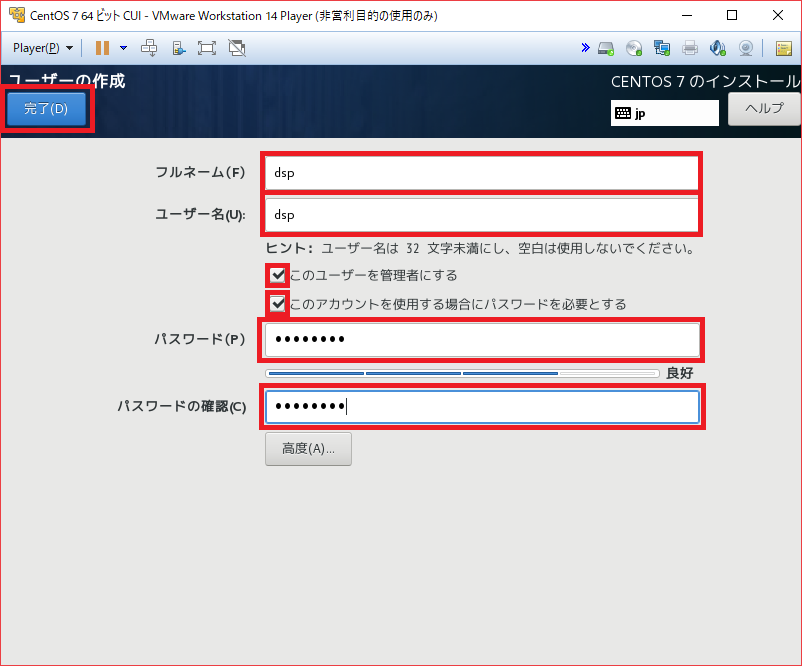
Task: Click the CD/DVD drive device icon
Action: coord(634,48)
